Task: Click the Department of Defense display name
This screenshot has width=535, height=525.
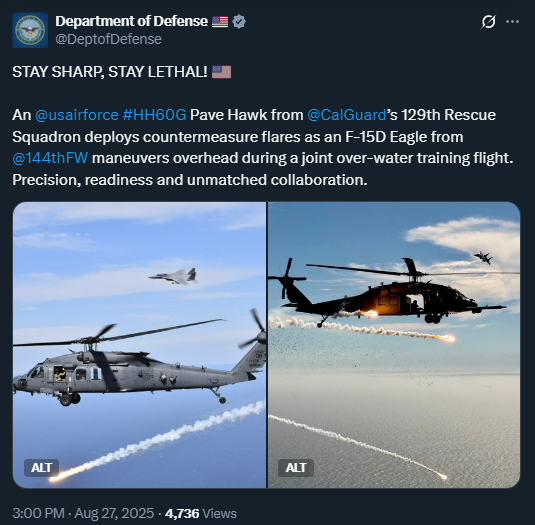Action: click(x=131, y=21)
